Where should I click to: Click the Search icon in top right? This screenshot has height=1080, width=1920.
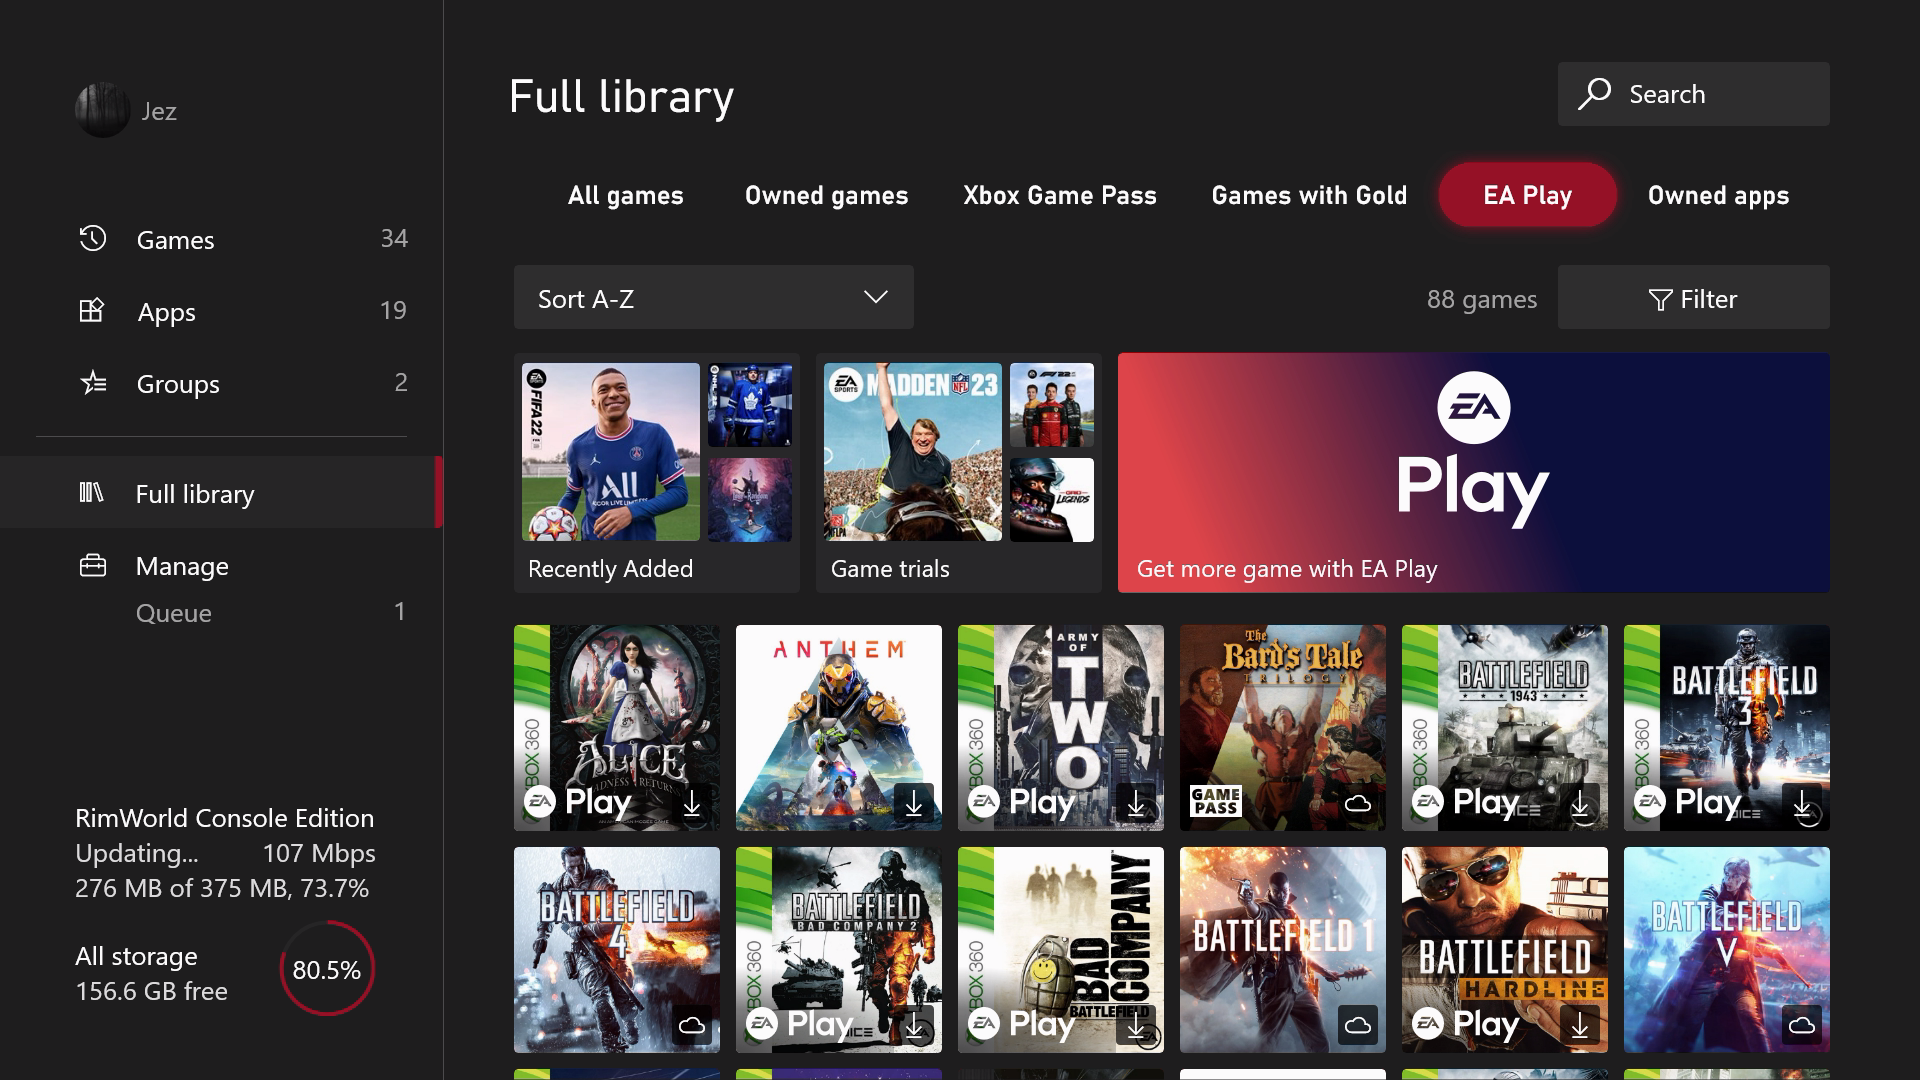click(x=1596, y=94)
